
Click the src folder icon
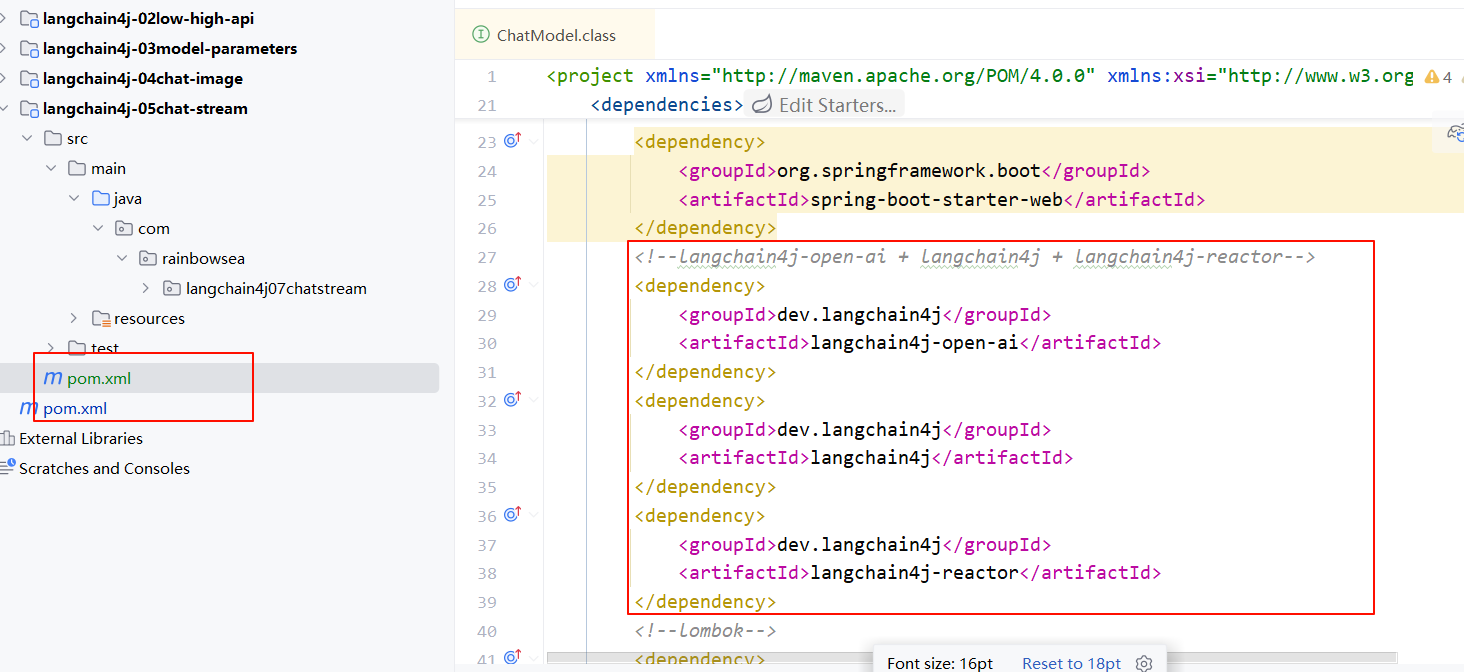tap(53, 139)
